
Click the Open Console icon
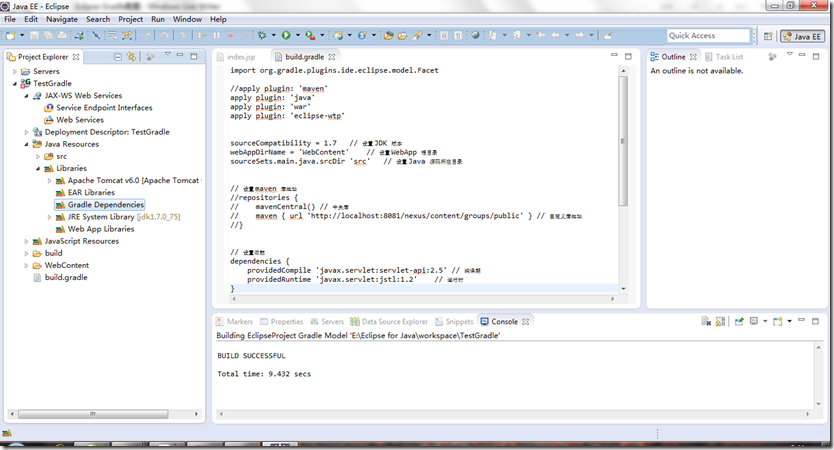tap(778, 321)
